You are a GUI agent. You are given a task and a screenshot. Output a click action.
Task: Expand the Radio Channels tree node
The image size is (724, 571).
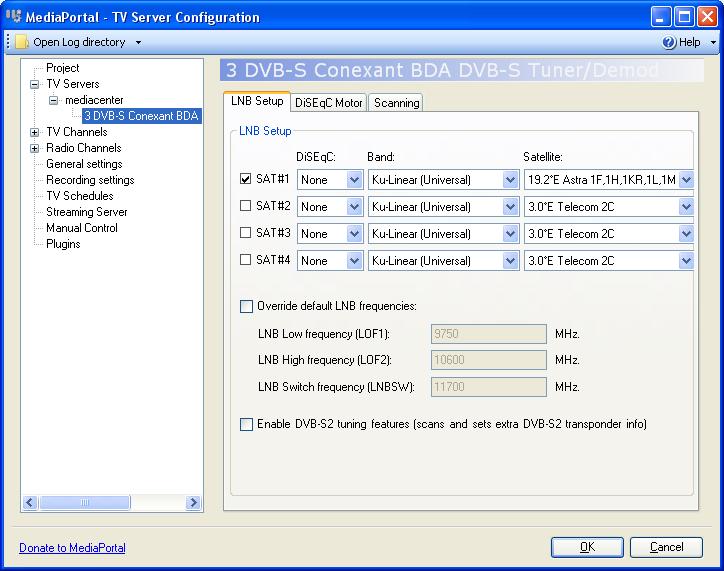point(35,148)
